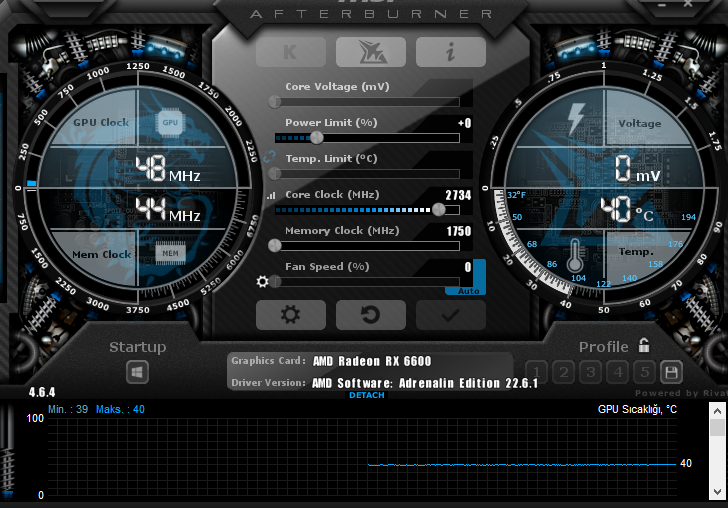The image size is (728, 508).
Task: Click the Profile label
Action: (604, 347)
